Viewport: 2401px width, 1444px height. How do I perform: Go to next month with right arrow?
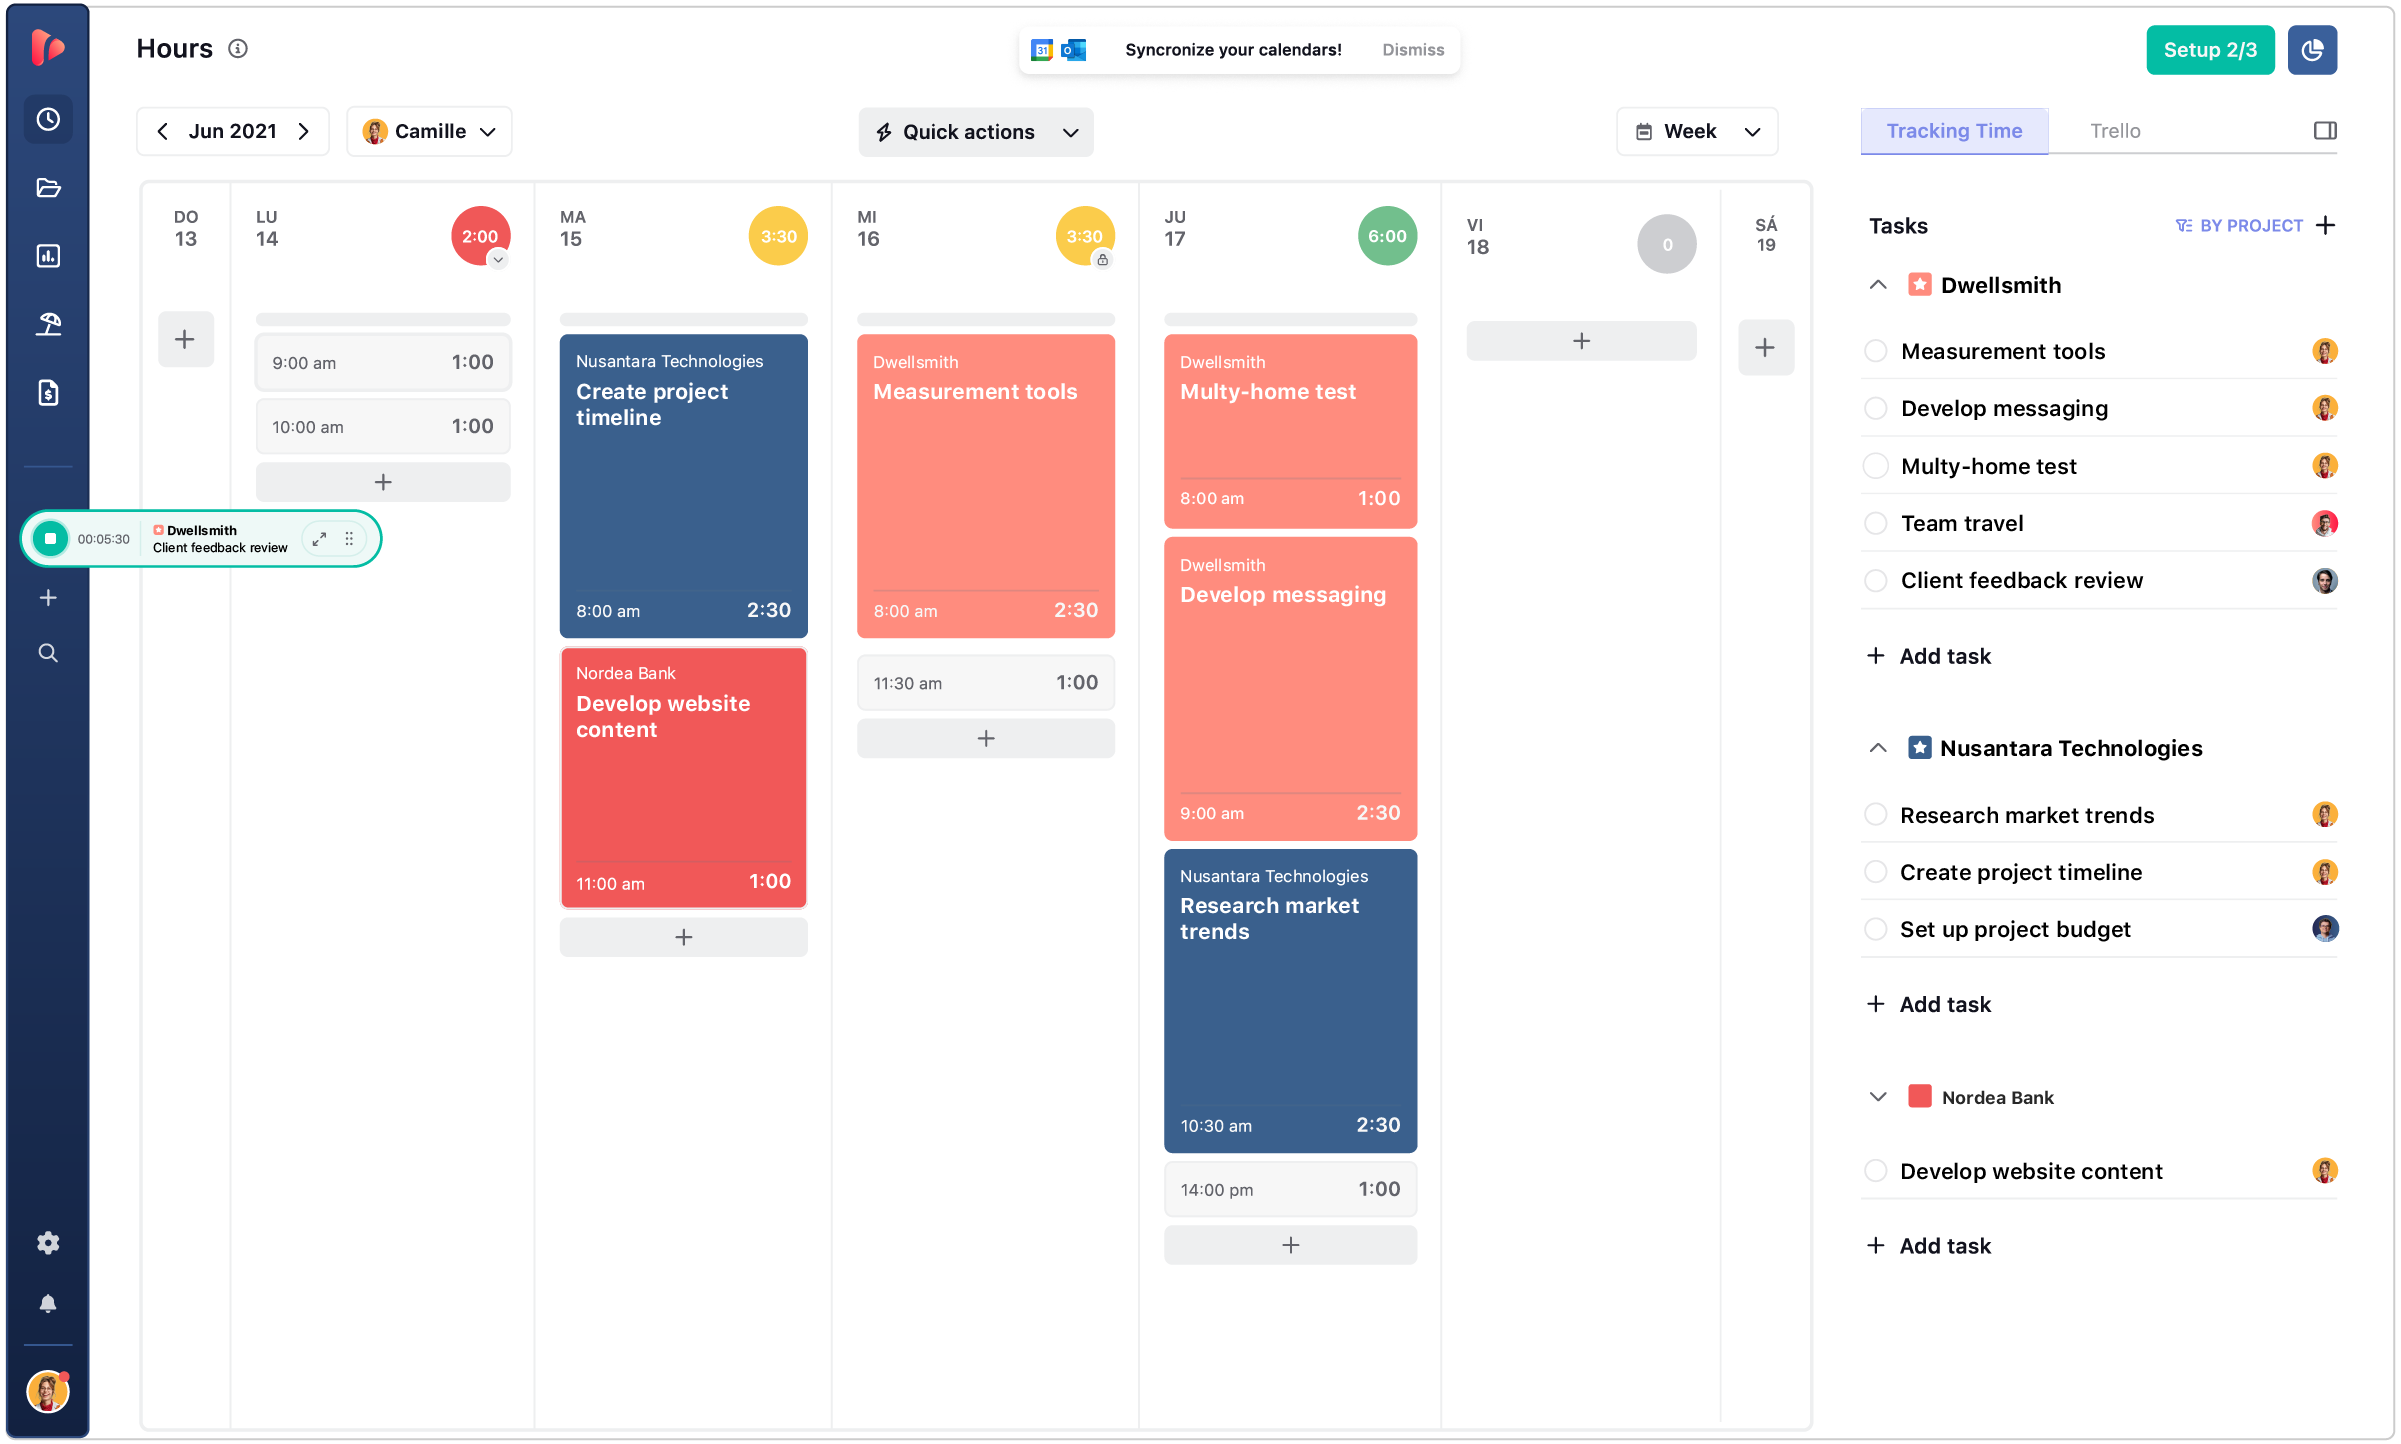click(x=303, y=132)
